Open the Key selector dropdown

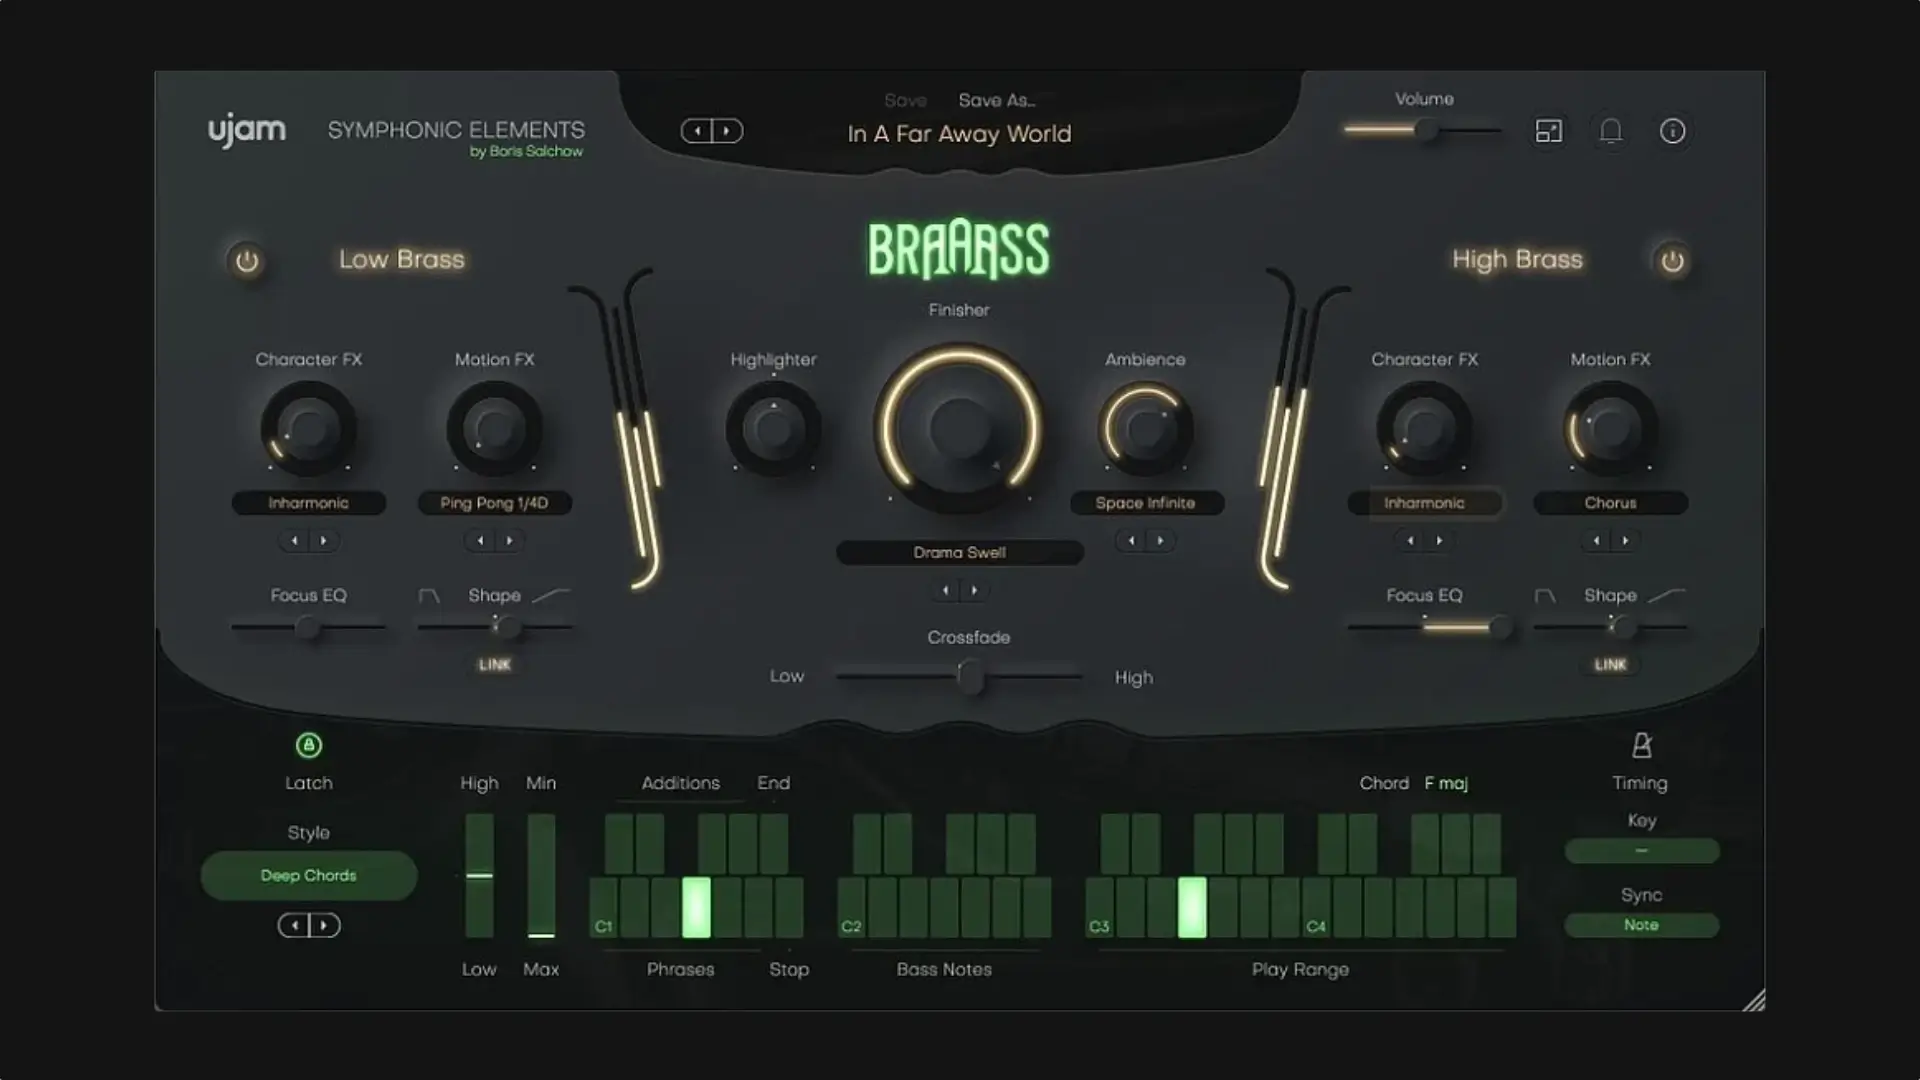tap(1641, 851)
